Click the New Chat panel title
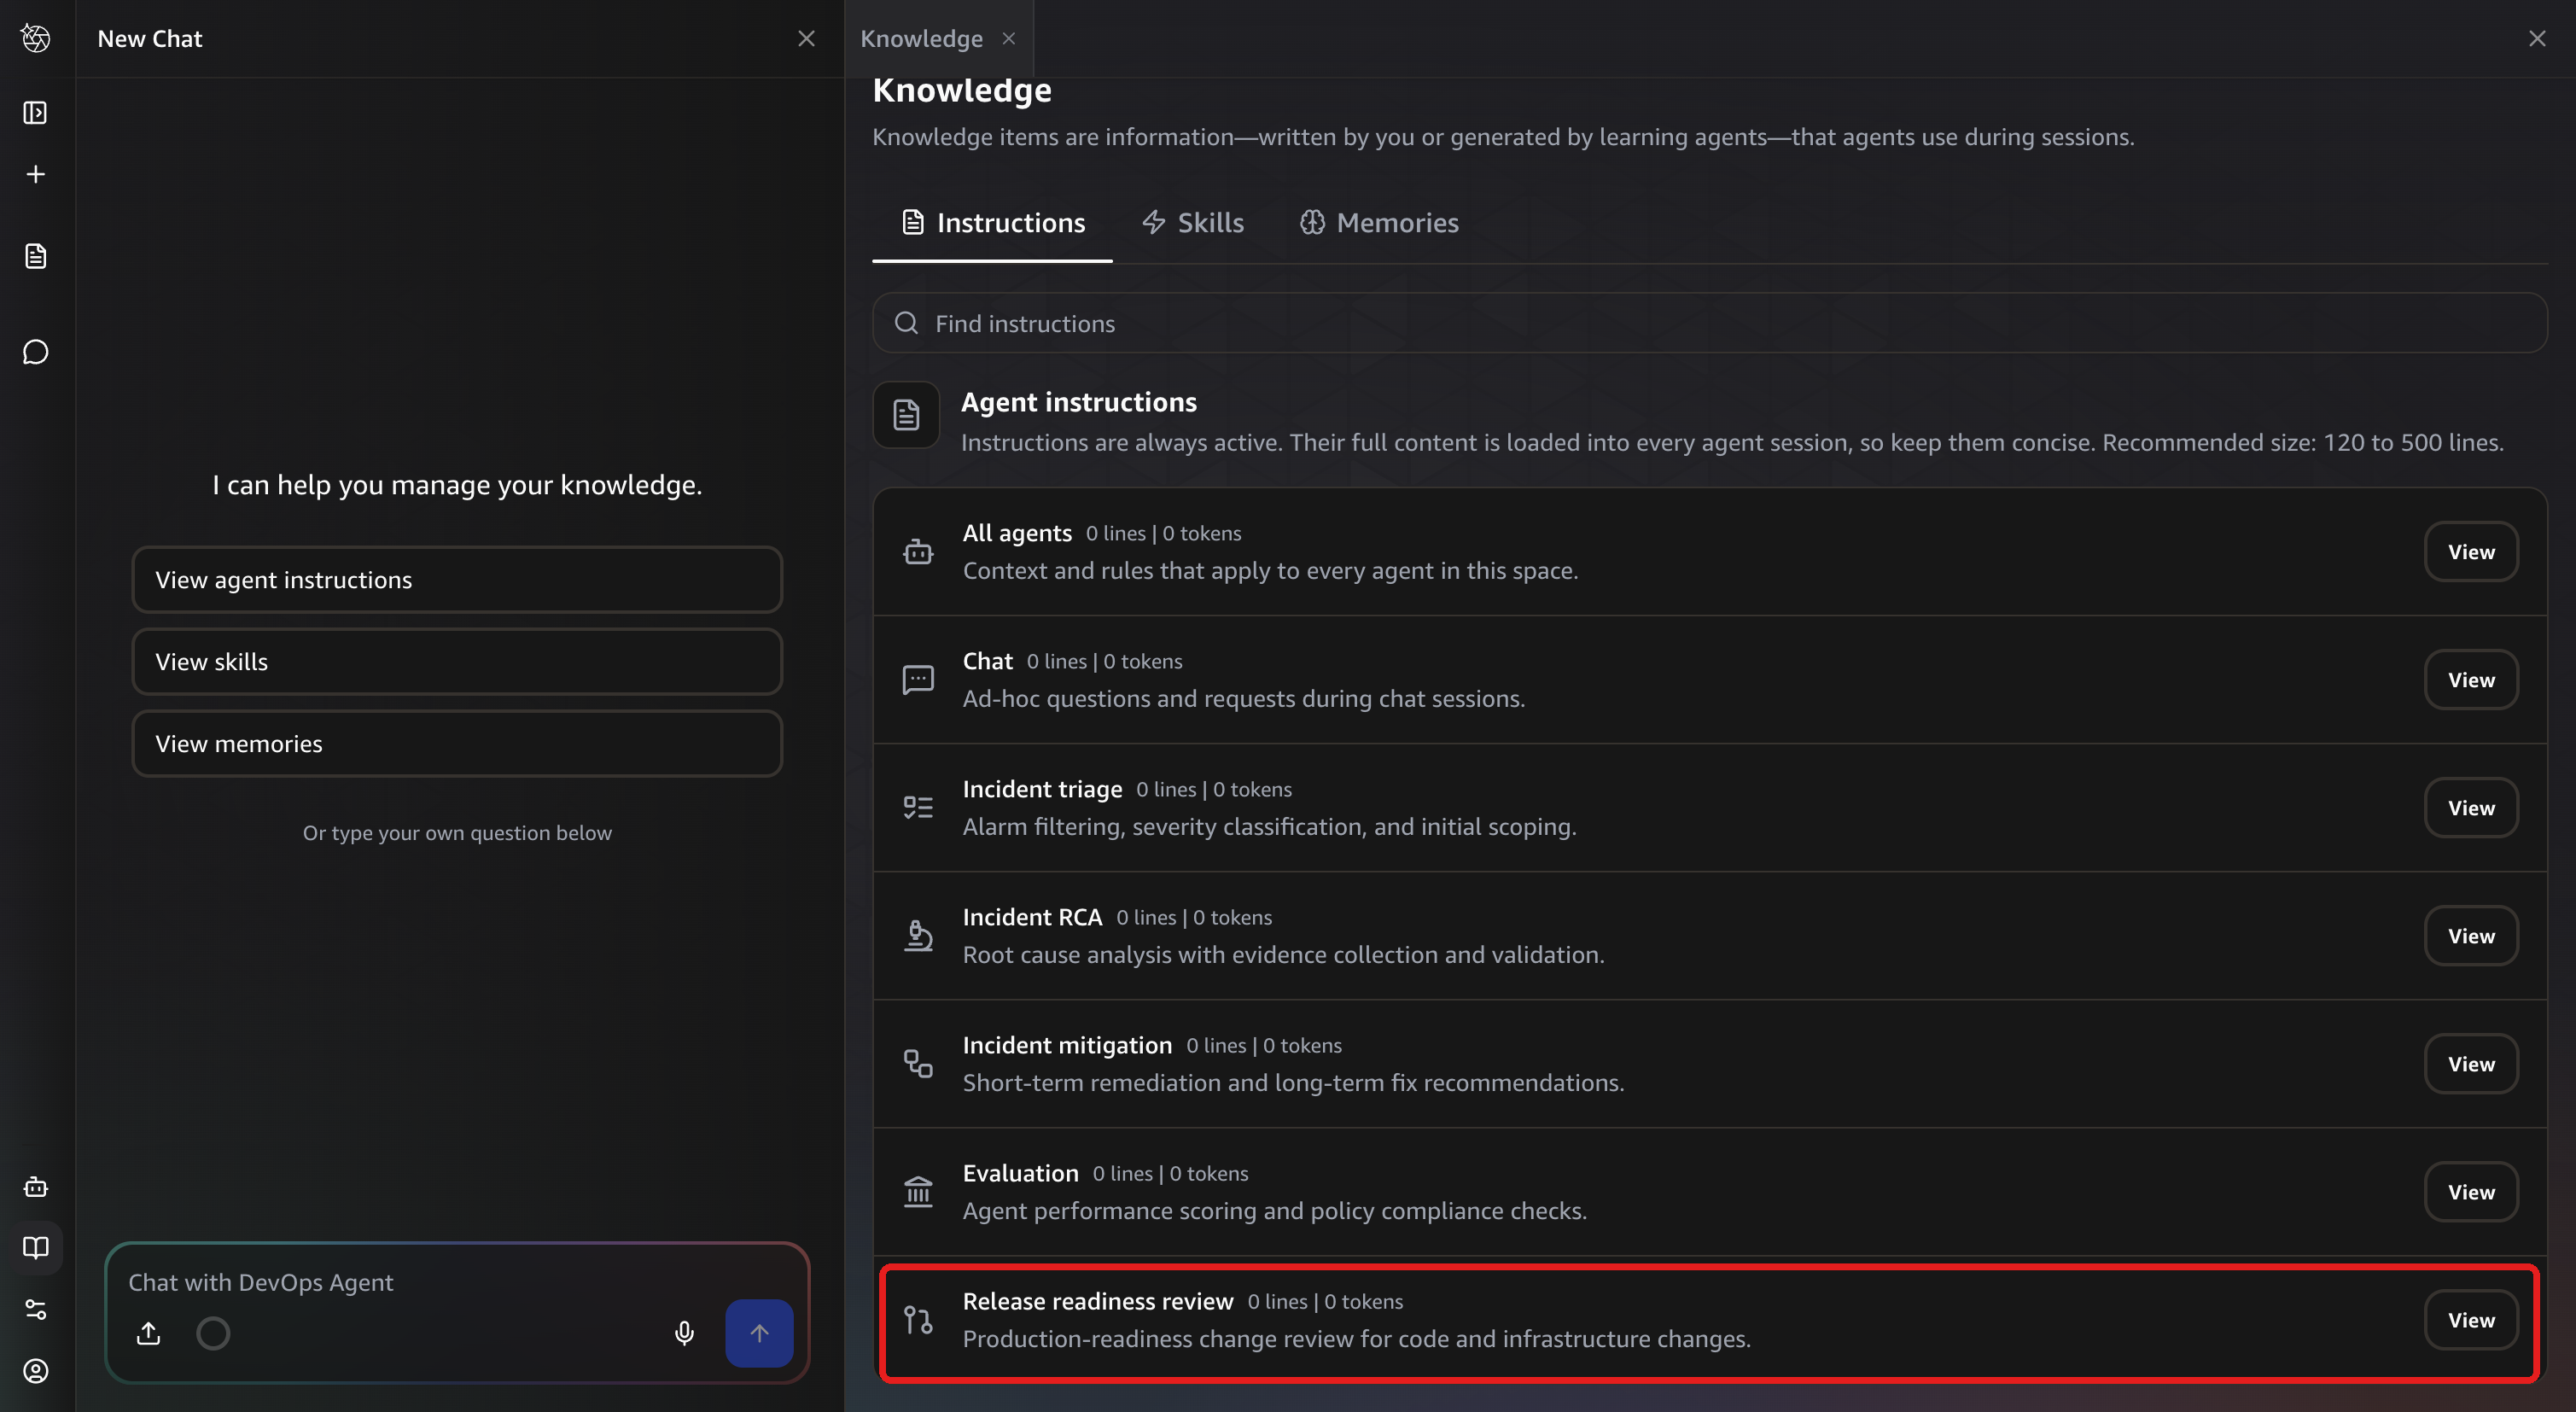This screenshot has width=2576, height=1412. point(150,38)
